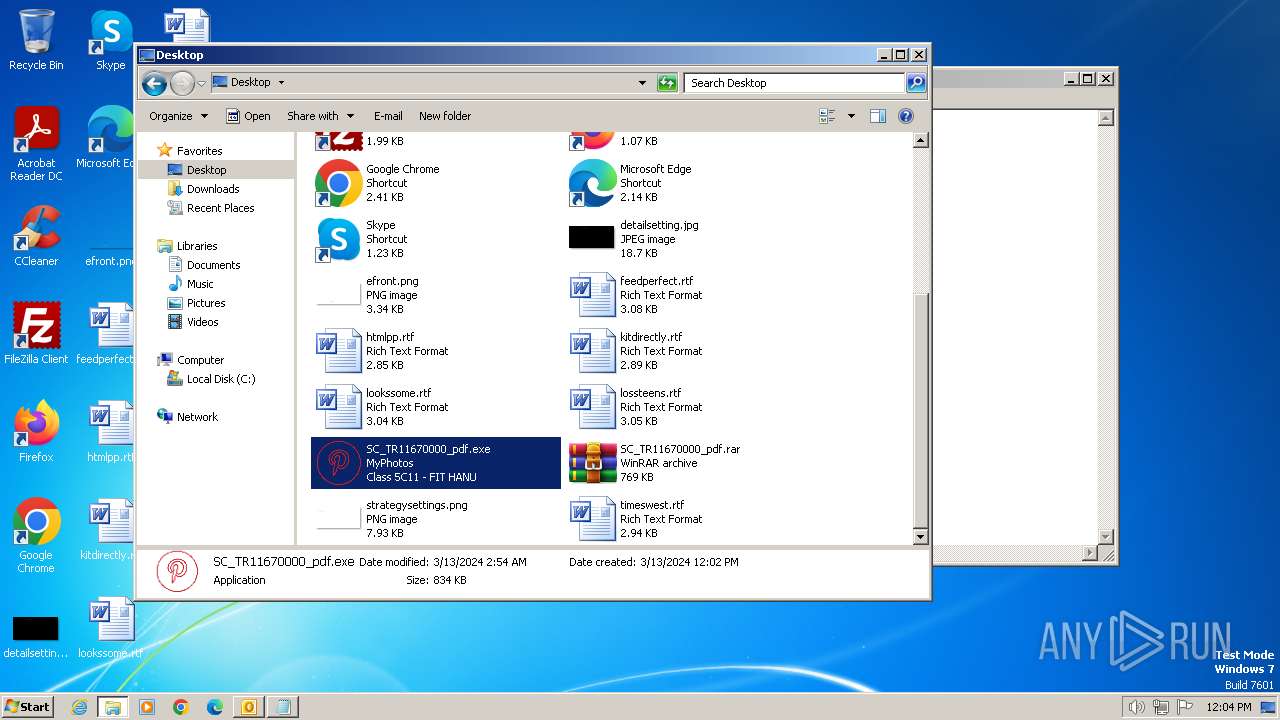
Task: Launch Skype from the desktop shortcut
Action: point(110,40)
